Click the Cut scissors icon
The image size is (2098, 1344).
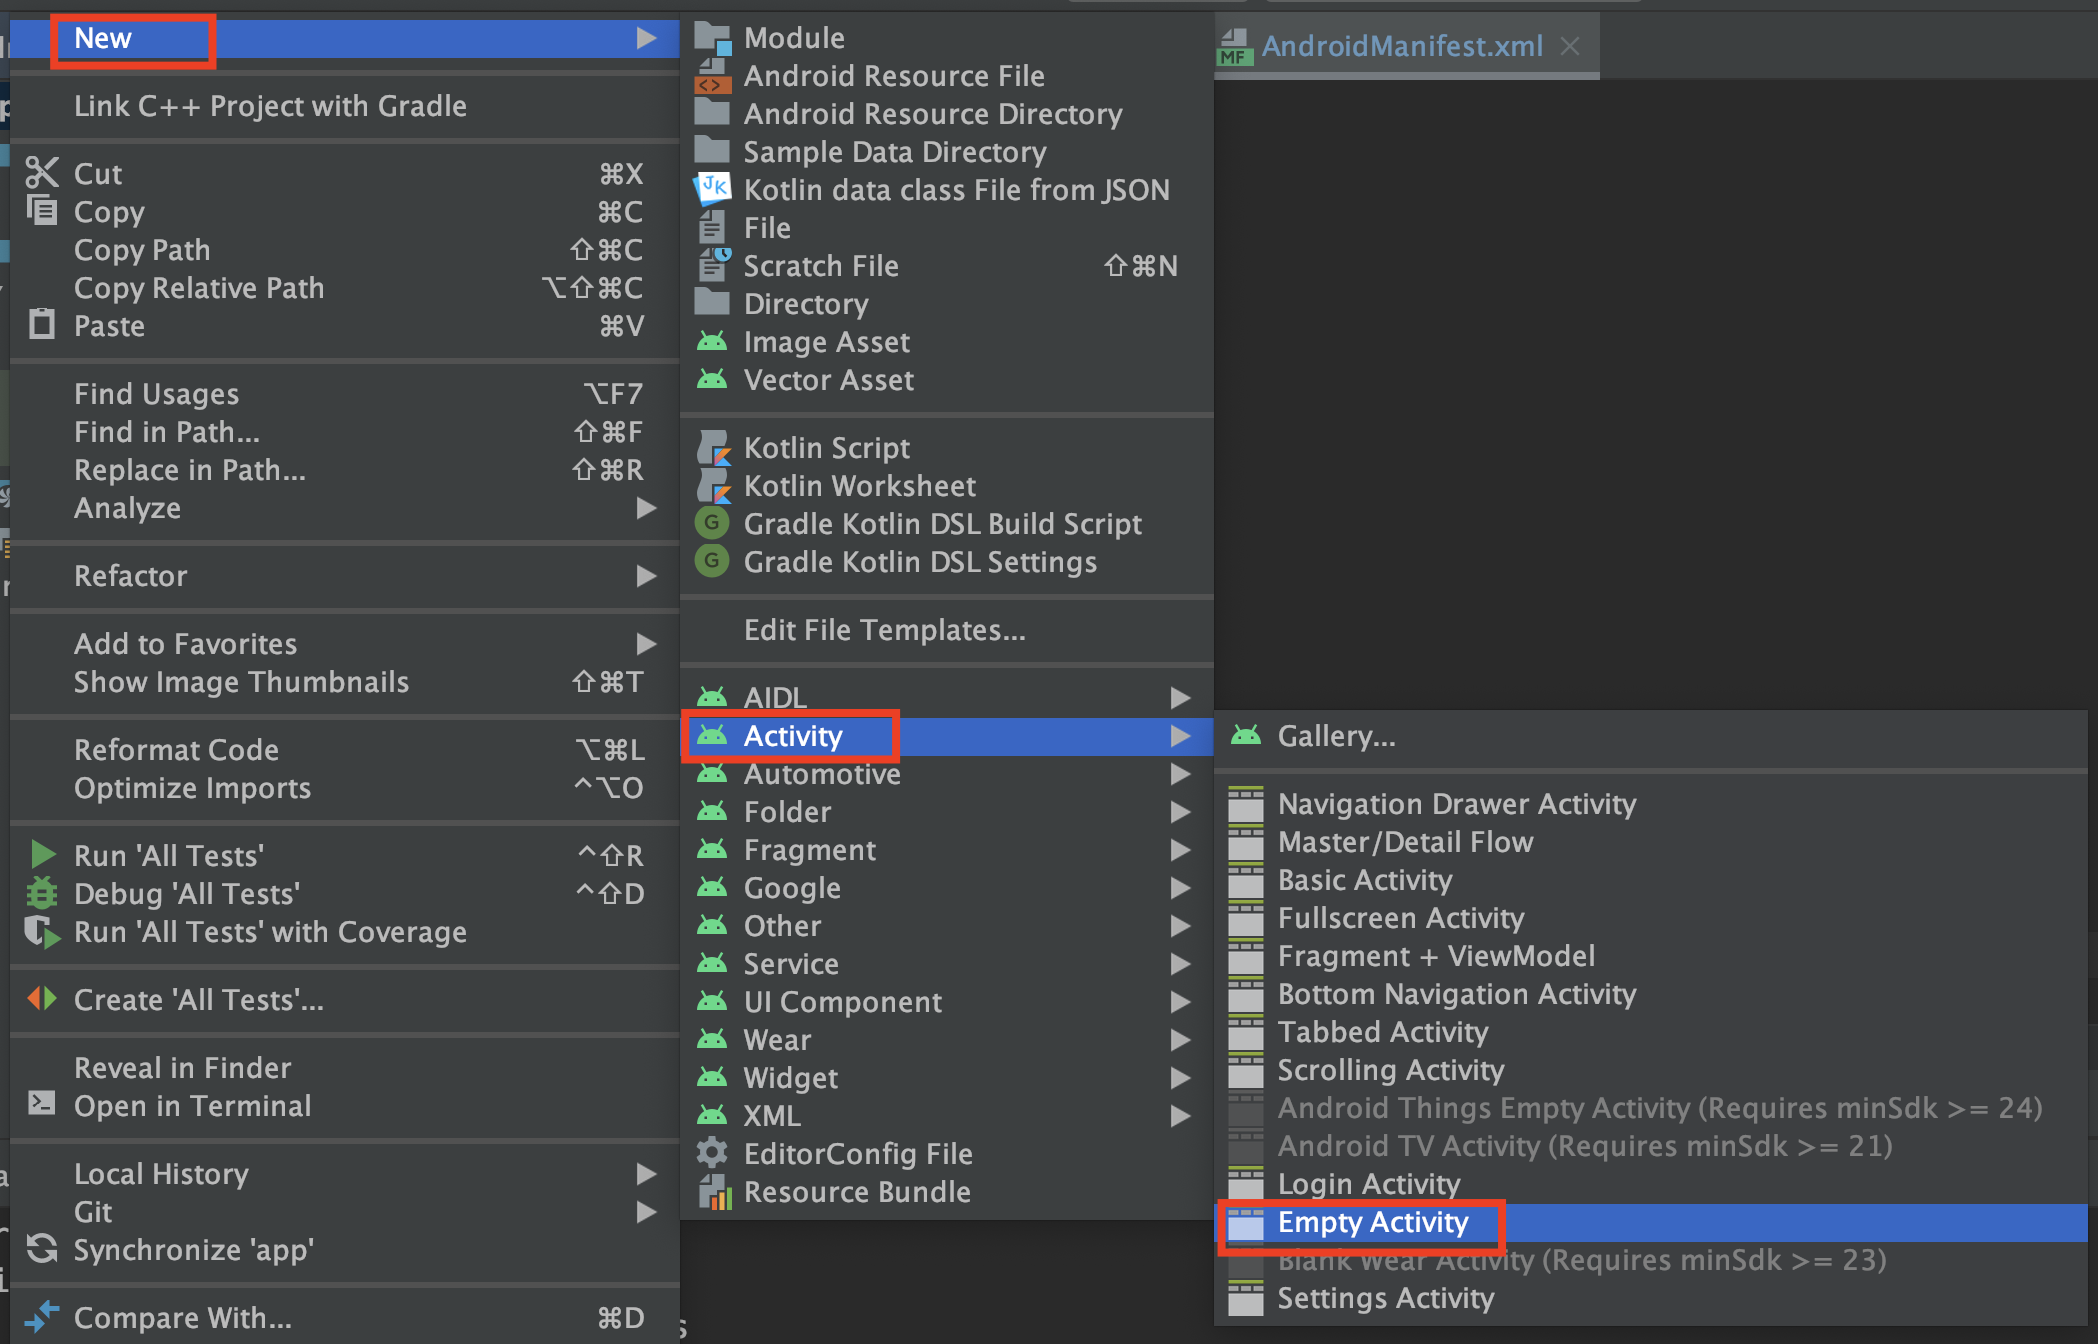pyautogui.click(x=41, y=173)
